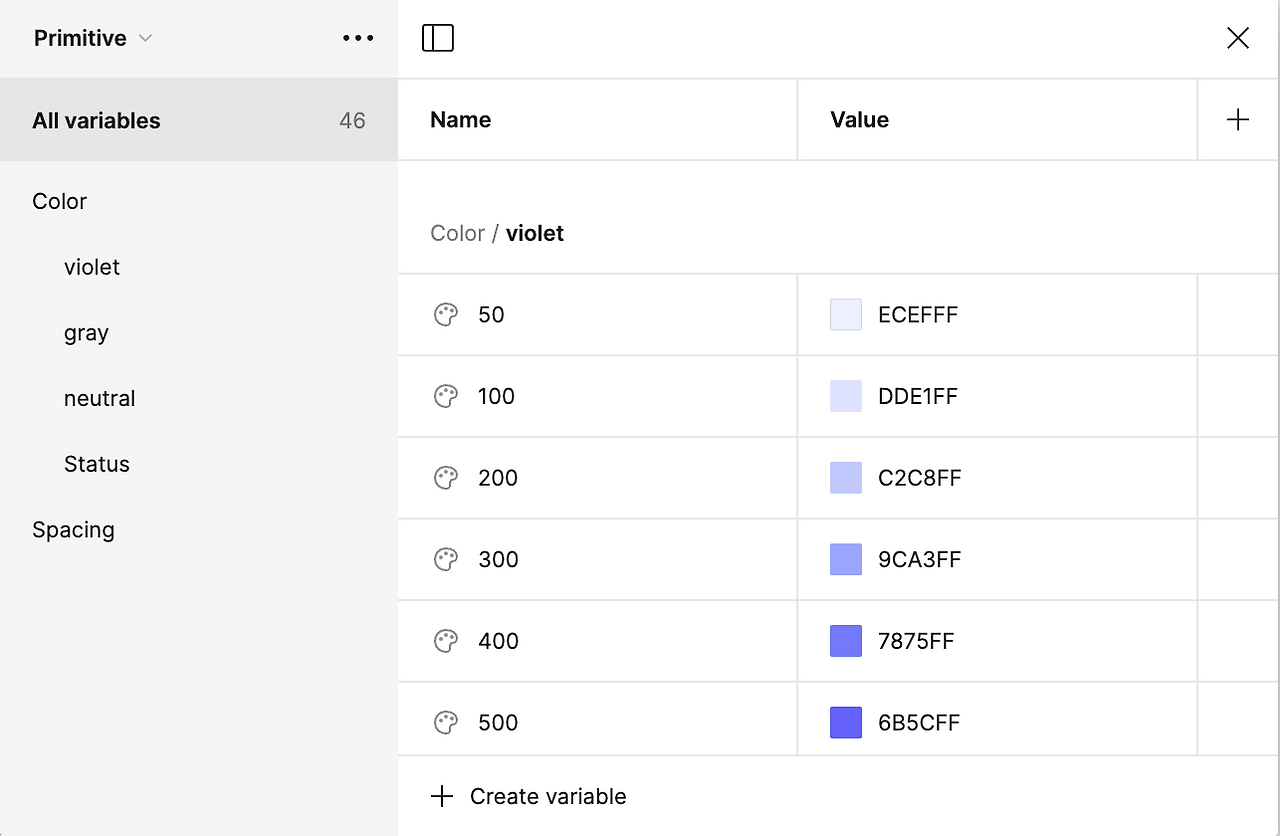Open the violet group in the sidebar
The width and height of the screenshot is (1280, 836).
click(x=92, y=267)
